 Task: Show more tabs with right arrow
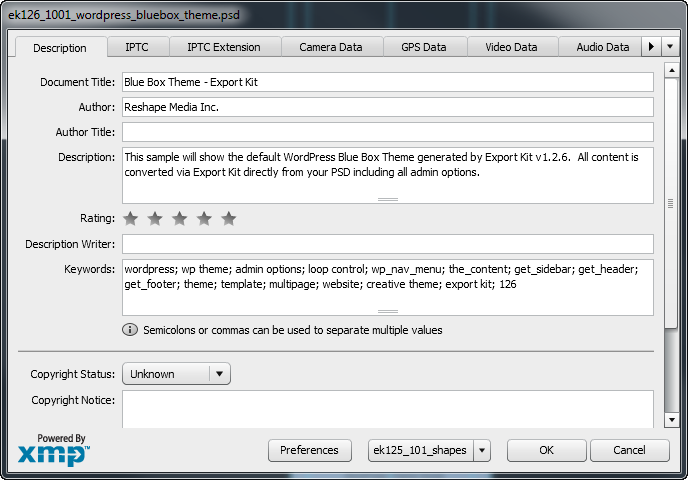pos(651,47)
